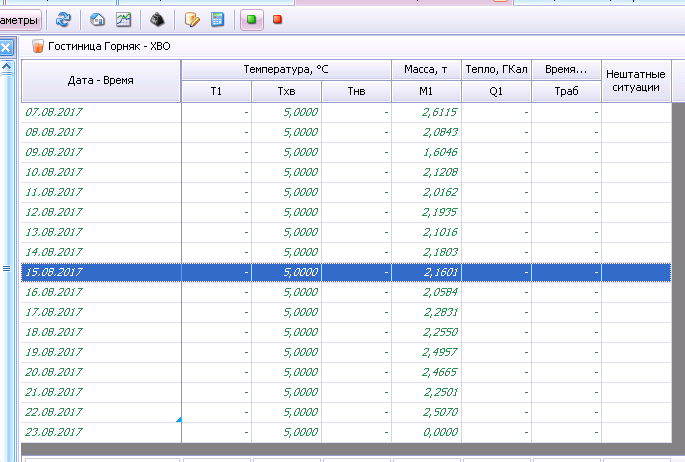Viewport: 685px width, 462px height.
Task: Click the M1 value 2,0843
Action: point(440,133)
